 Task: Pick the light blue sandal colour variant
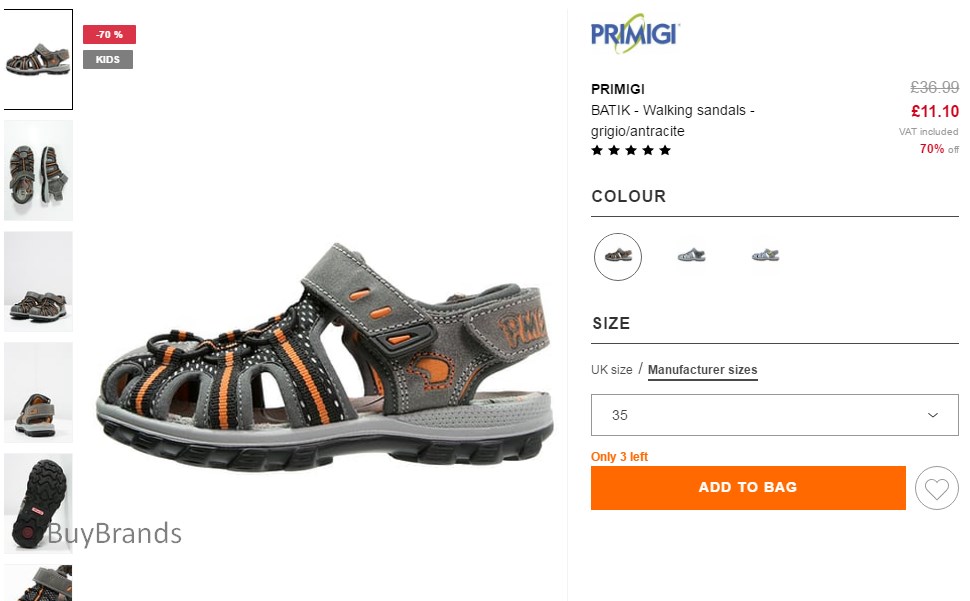coord(765,255)
